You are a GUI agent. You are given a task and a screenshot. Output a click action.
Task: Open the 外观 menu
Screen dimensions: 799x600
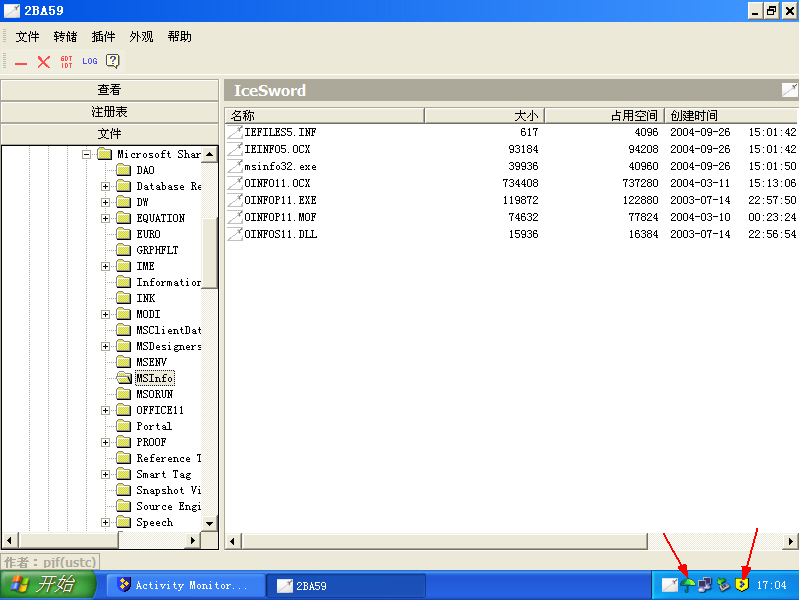141,37
